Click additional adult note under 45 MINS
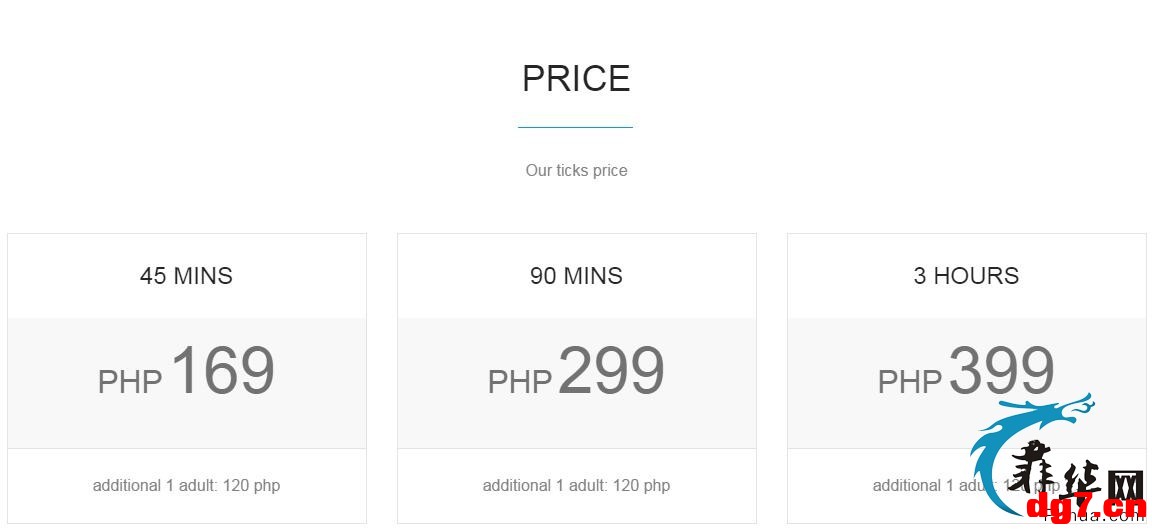 click(x=187, y=486)
